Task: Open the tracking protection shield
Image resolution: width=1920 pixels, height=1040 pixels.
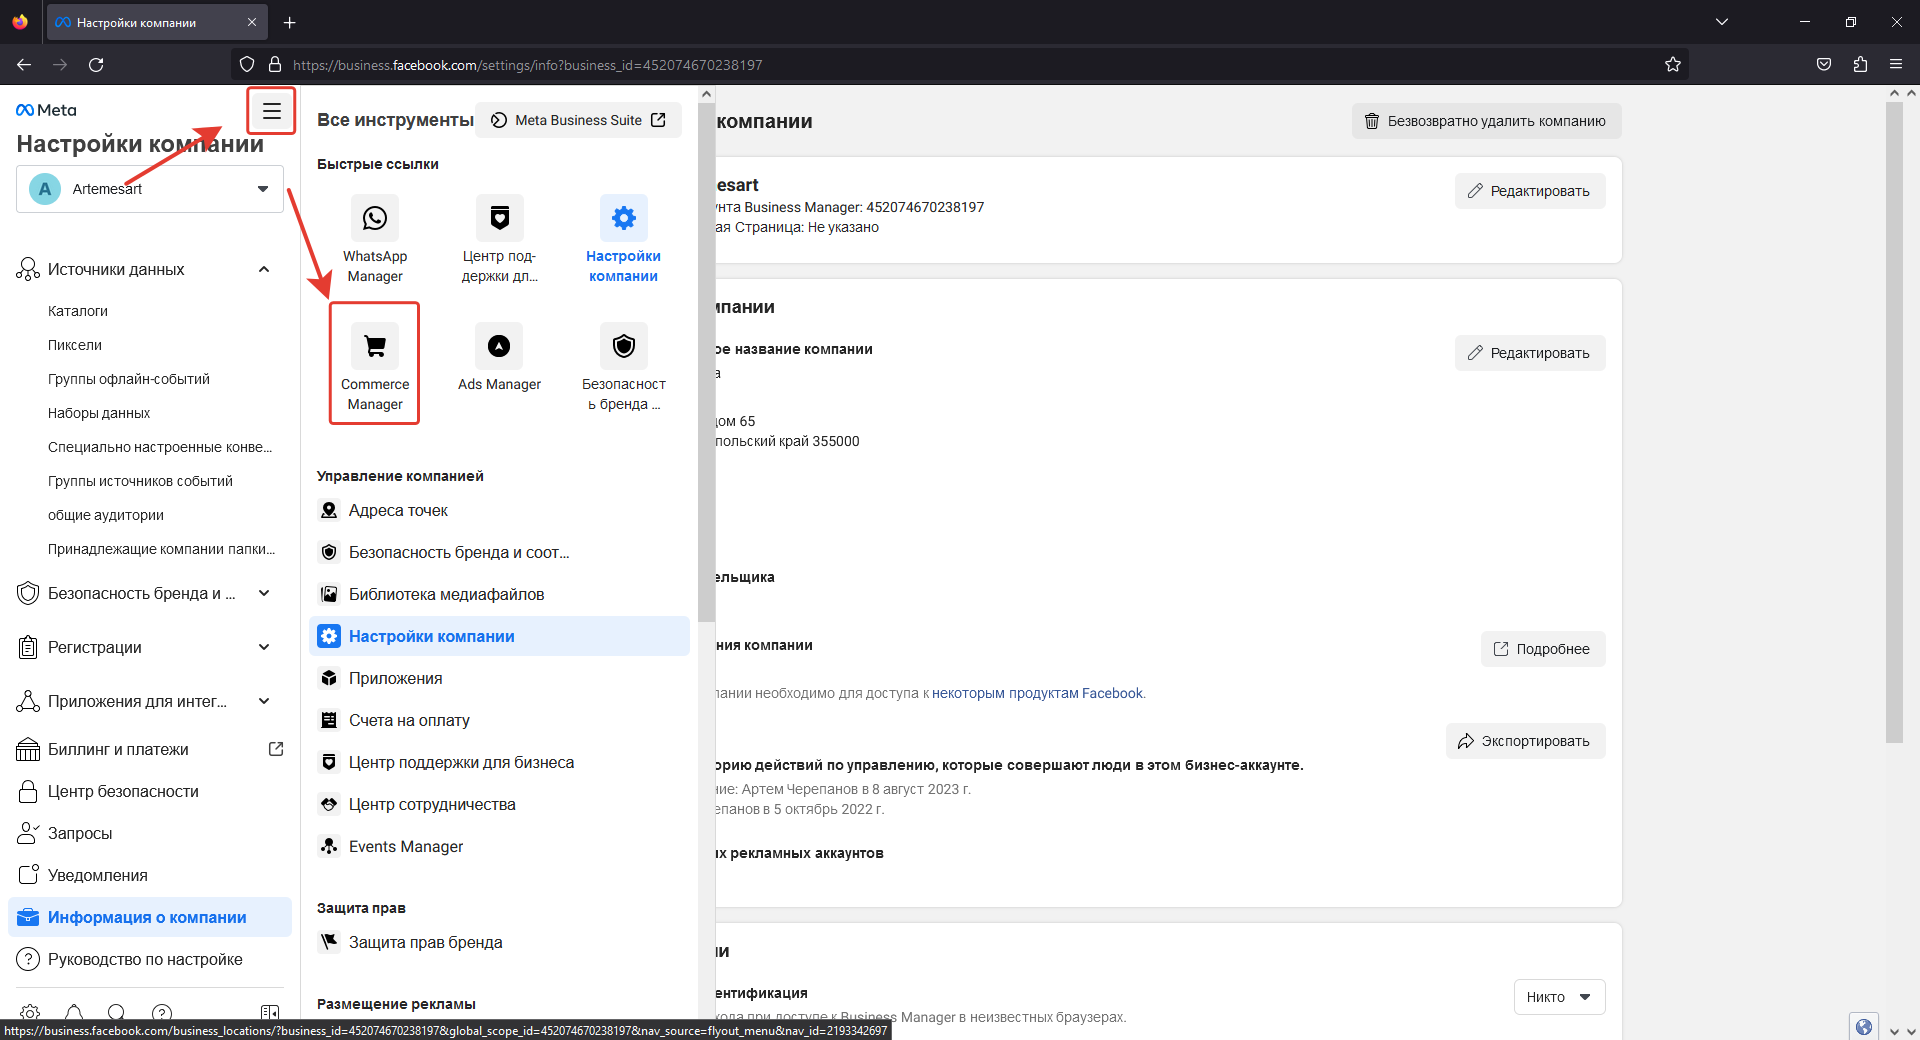Action: coord(247,65)
